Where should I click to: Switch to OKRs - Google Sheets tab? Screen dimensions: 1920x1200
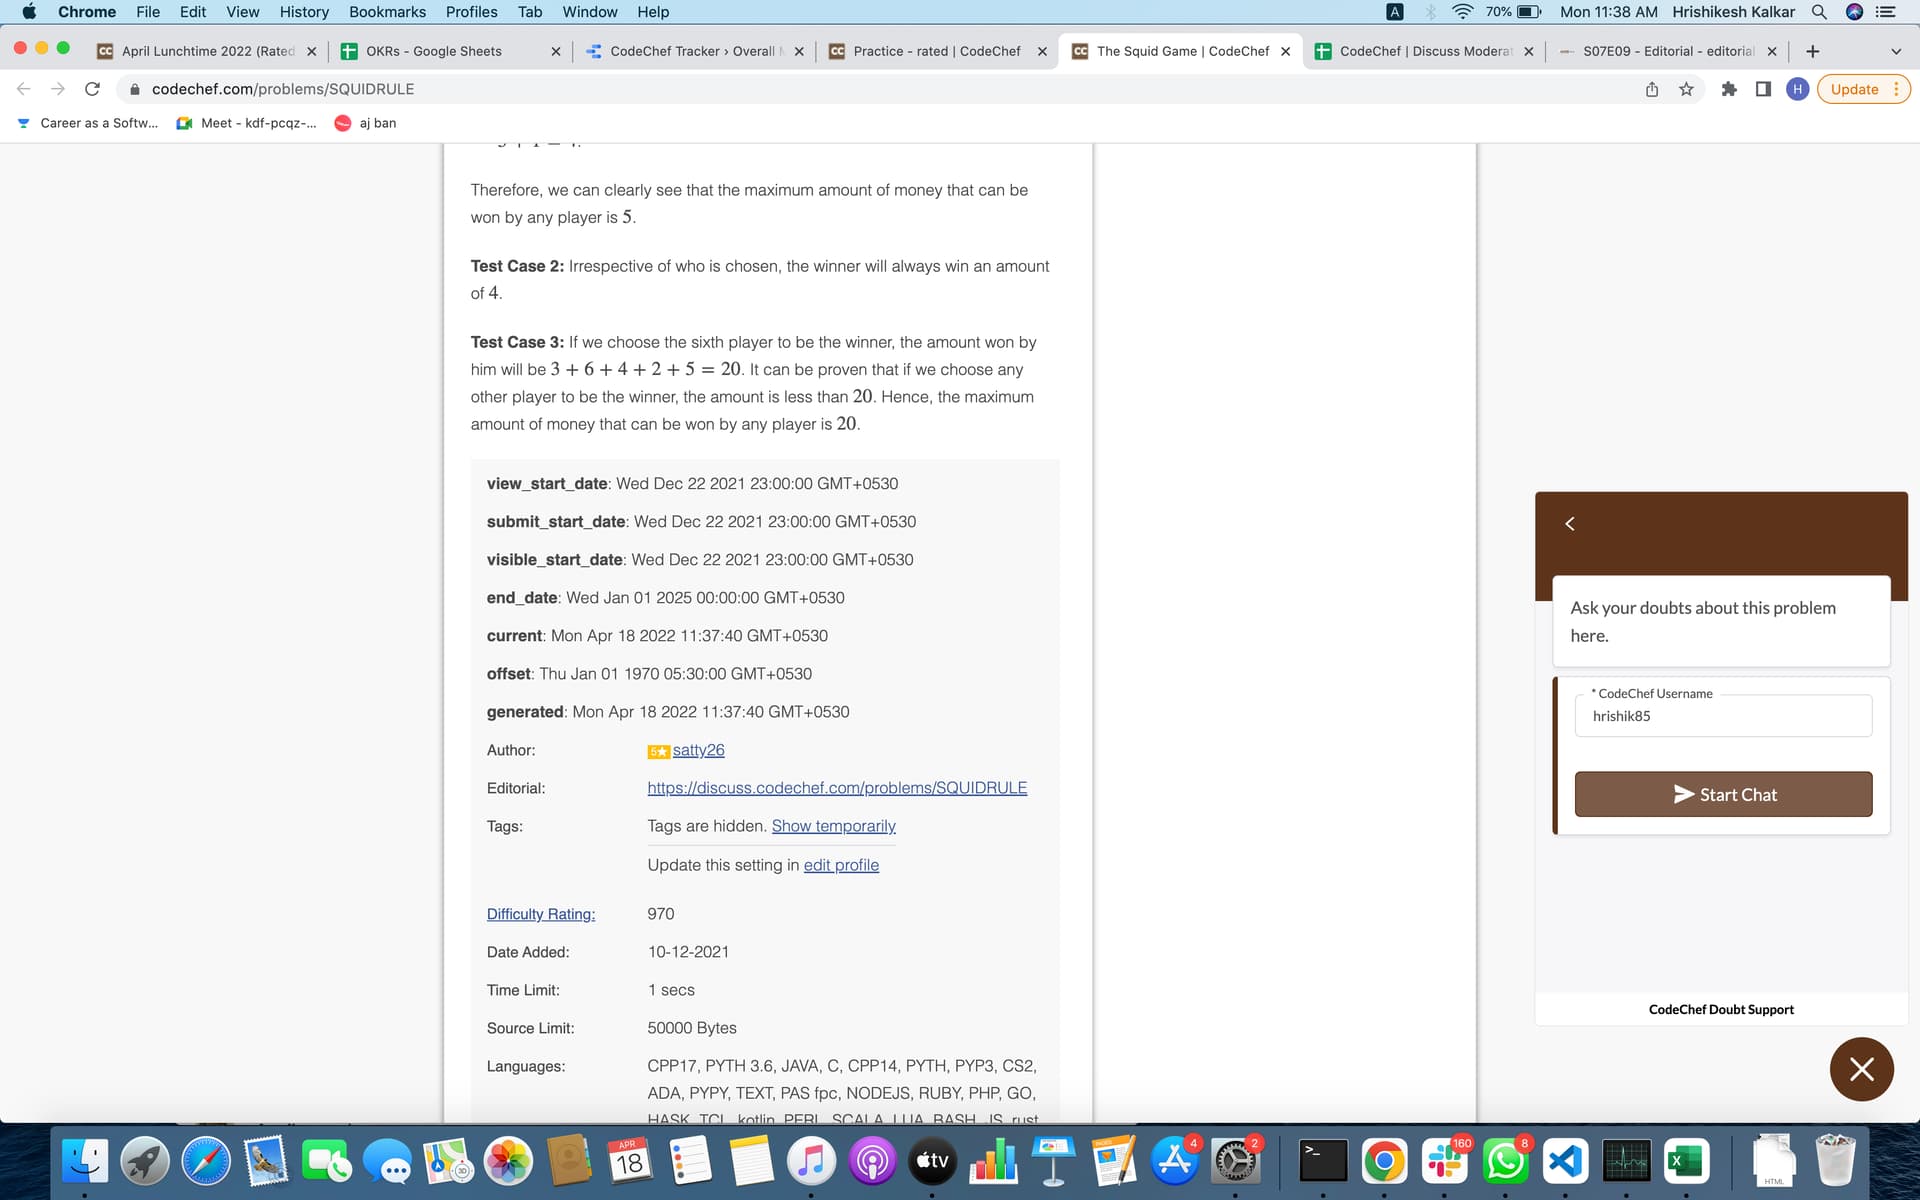click(434, 51)
